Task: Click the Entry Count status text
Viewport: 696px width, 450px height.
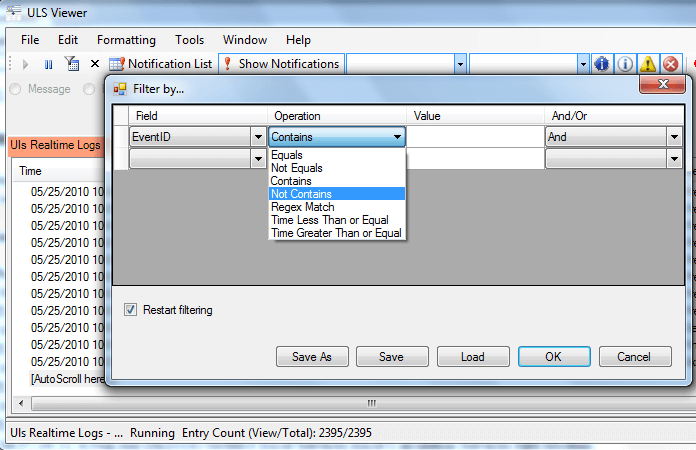Action: coord(277,433)
